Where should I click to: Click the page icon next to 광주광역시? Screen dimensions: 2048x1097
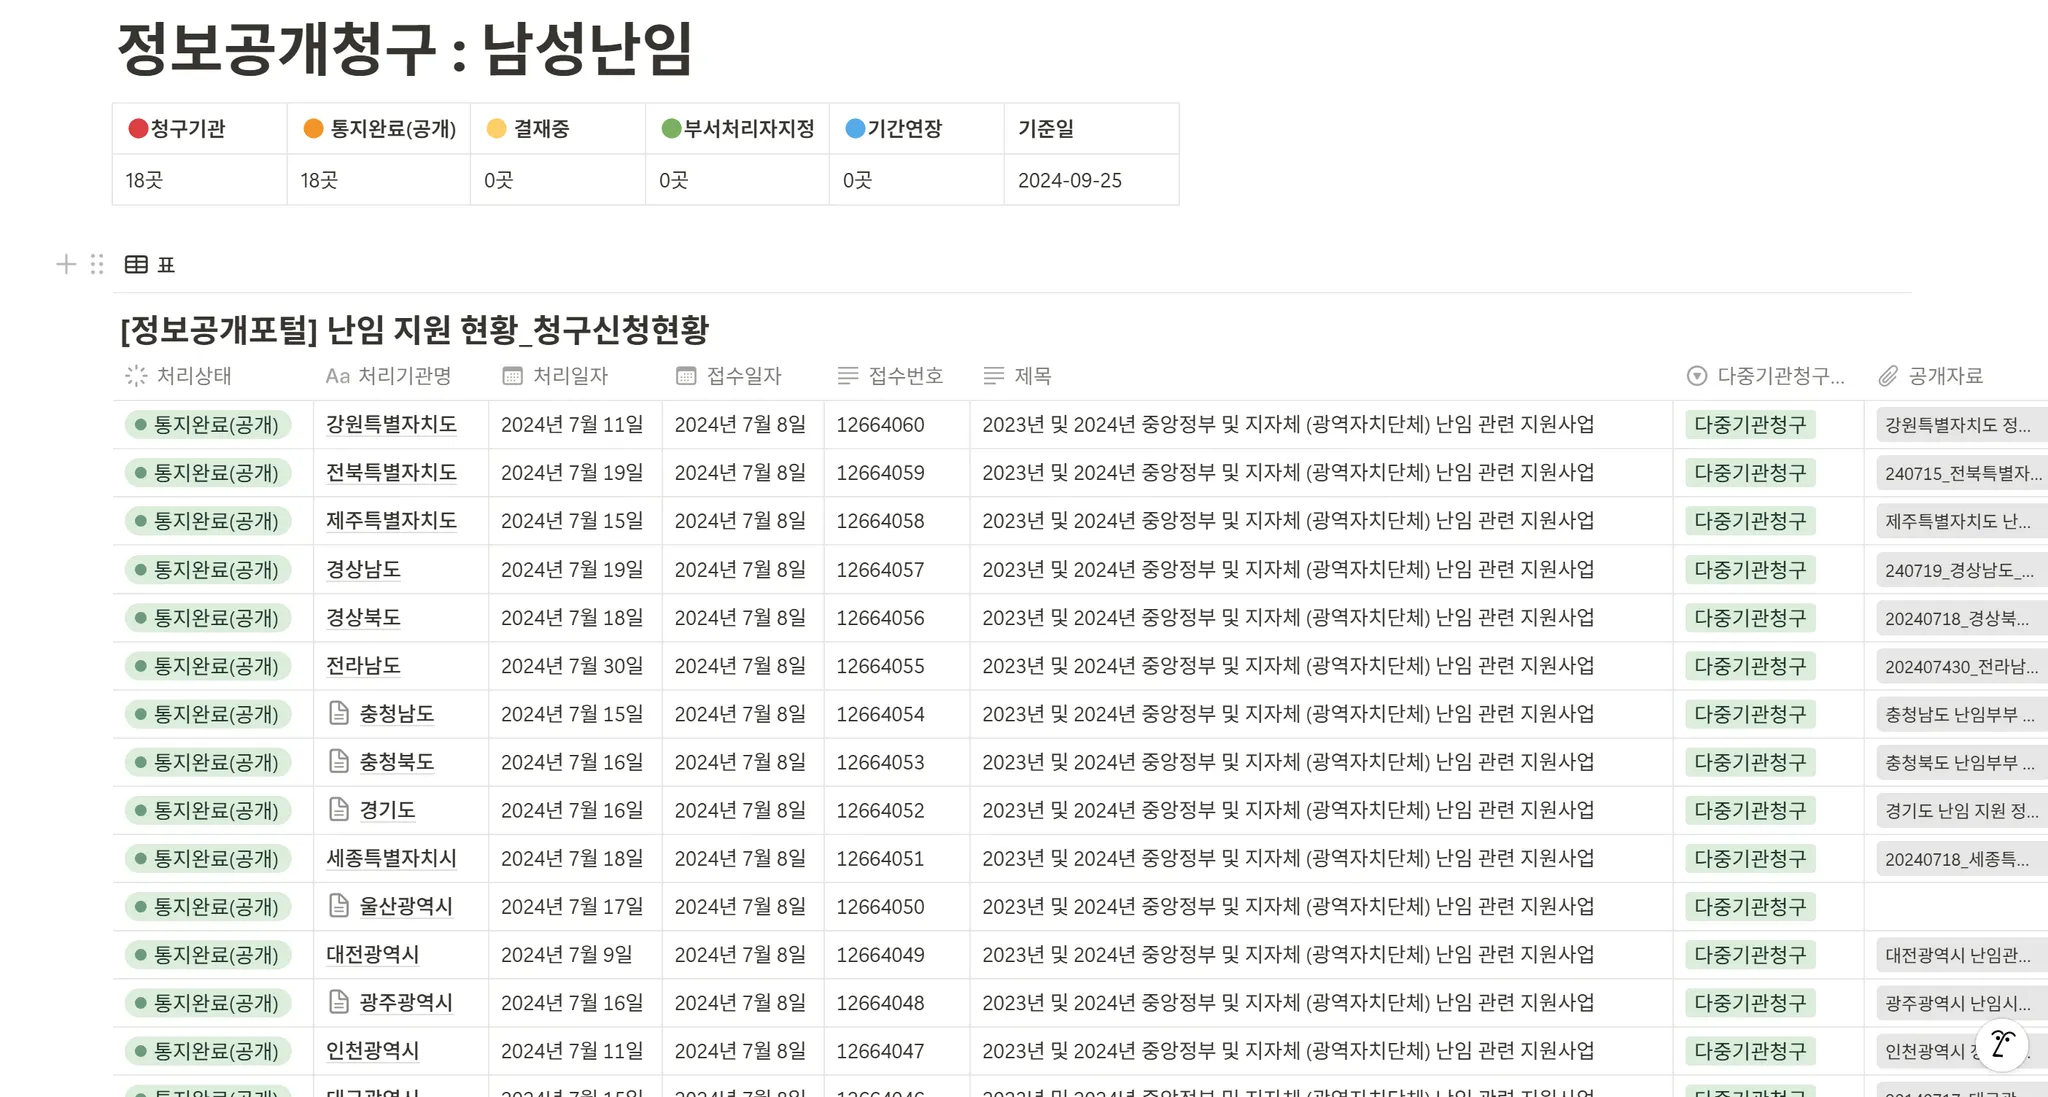coord(339,1002)
